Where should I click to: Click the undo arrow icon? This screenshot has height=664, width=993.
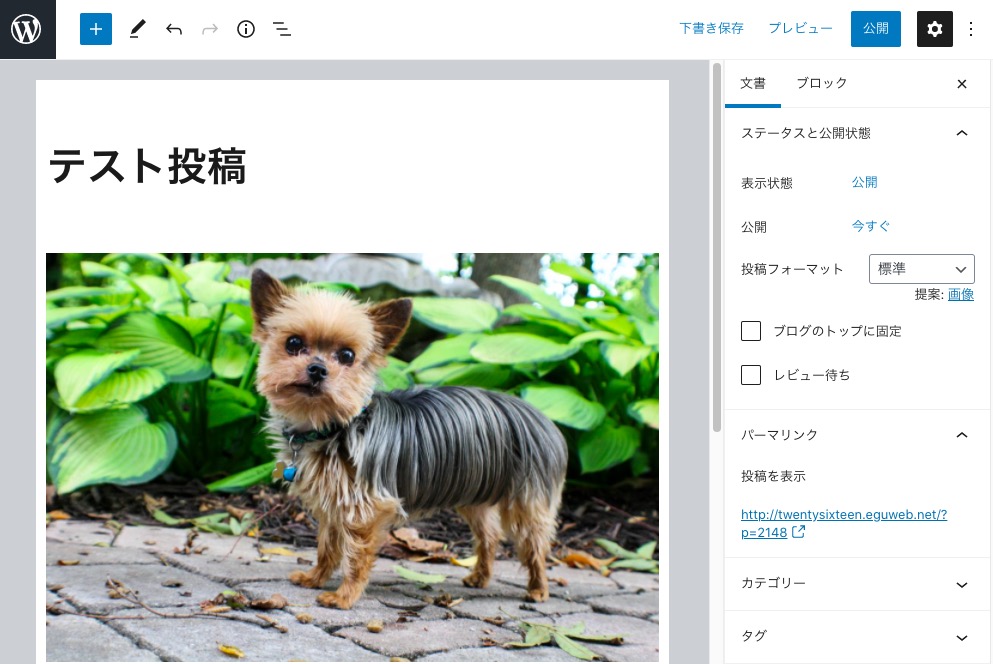(x=174, y=29)
